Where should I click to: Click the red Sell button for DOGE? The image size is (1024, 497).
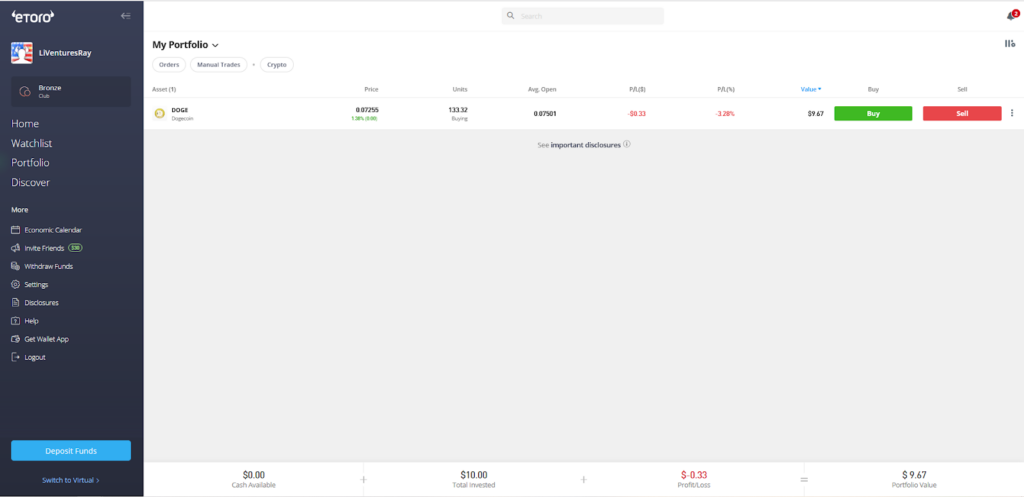(x=962, y=114)
